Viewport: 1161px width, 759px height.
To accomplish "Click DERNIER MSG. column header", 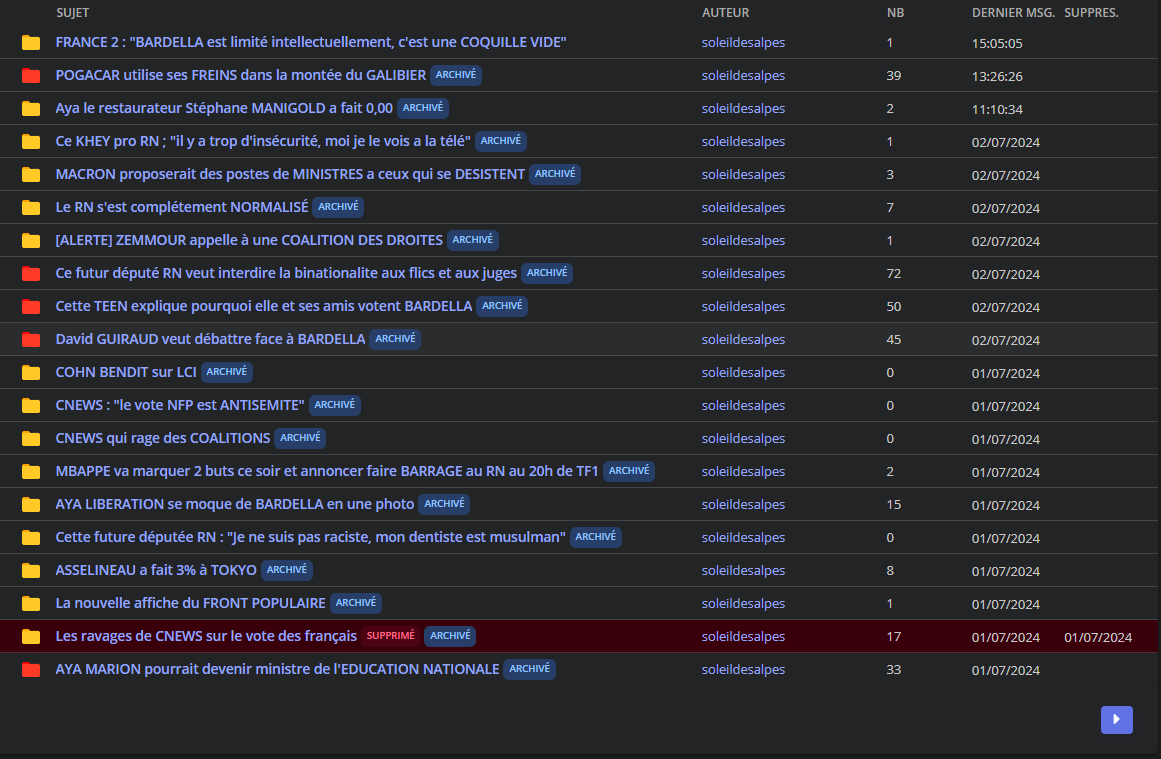I will pyautogui.click(x=1014, y=13).
